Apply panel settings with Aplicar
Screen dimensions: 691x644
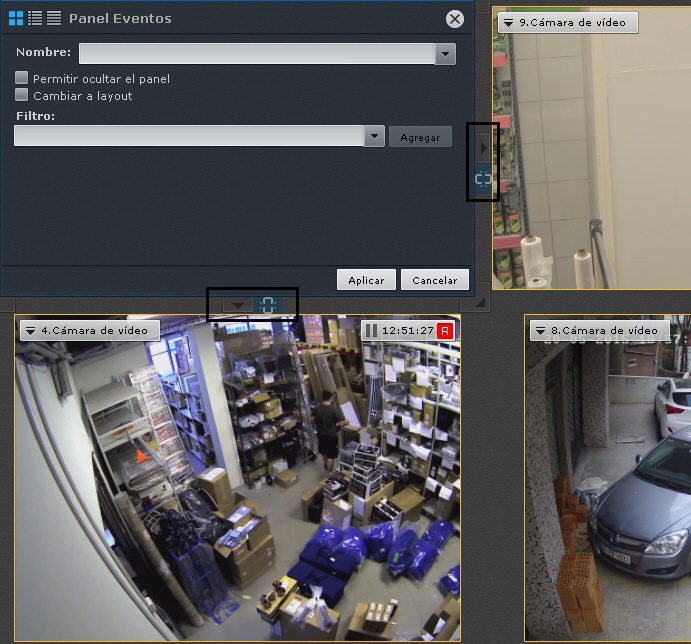coord(366,280)
